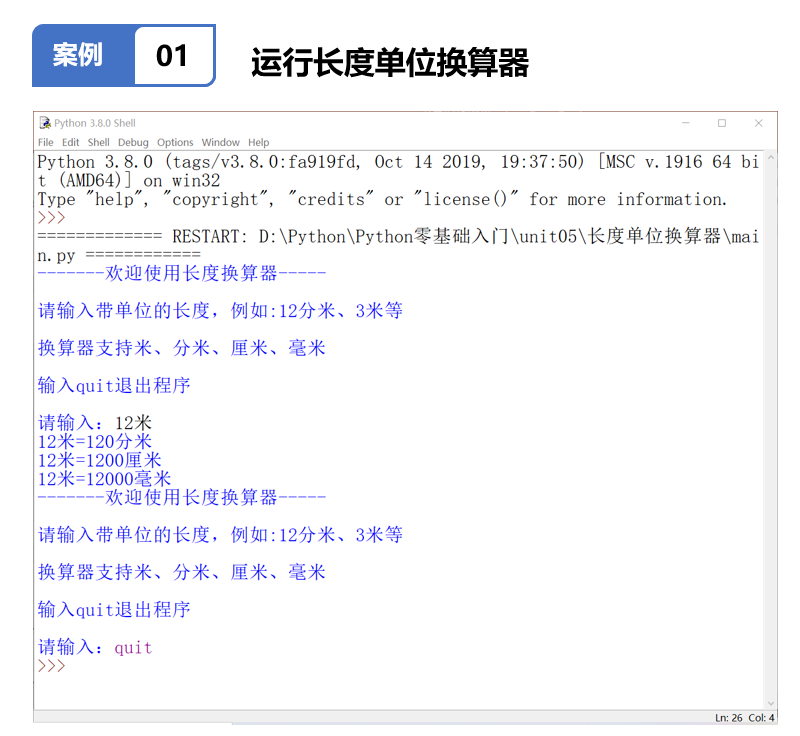Click the 'Col: 4' status bar entry

761,718
